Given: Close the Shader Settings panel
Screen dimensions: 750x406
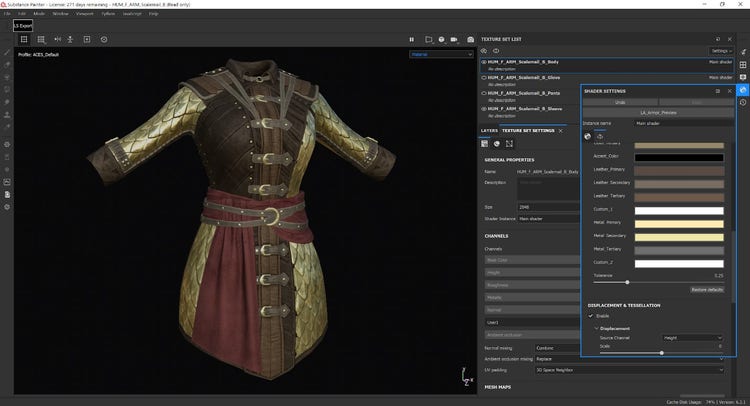Looking at the screenshot, I should (x=729, y=90).
